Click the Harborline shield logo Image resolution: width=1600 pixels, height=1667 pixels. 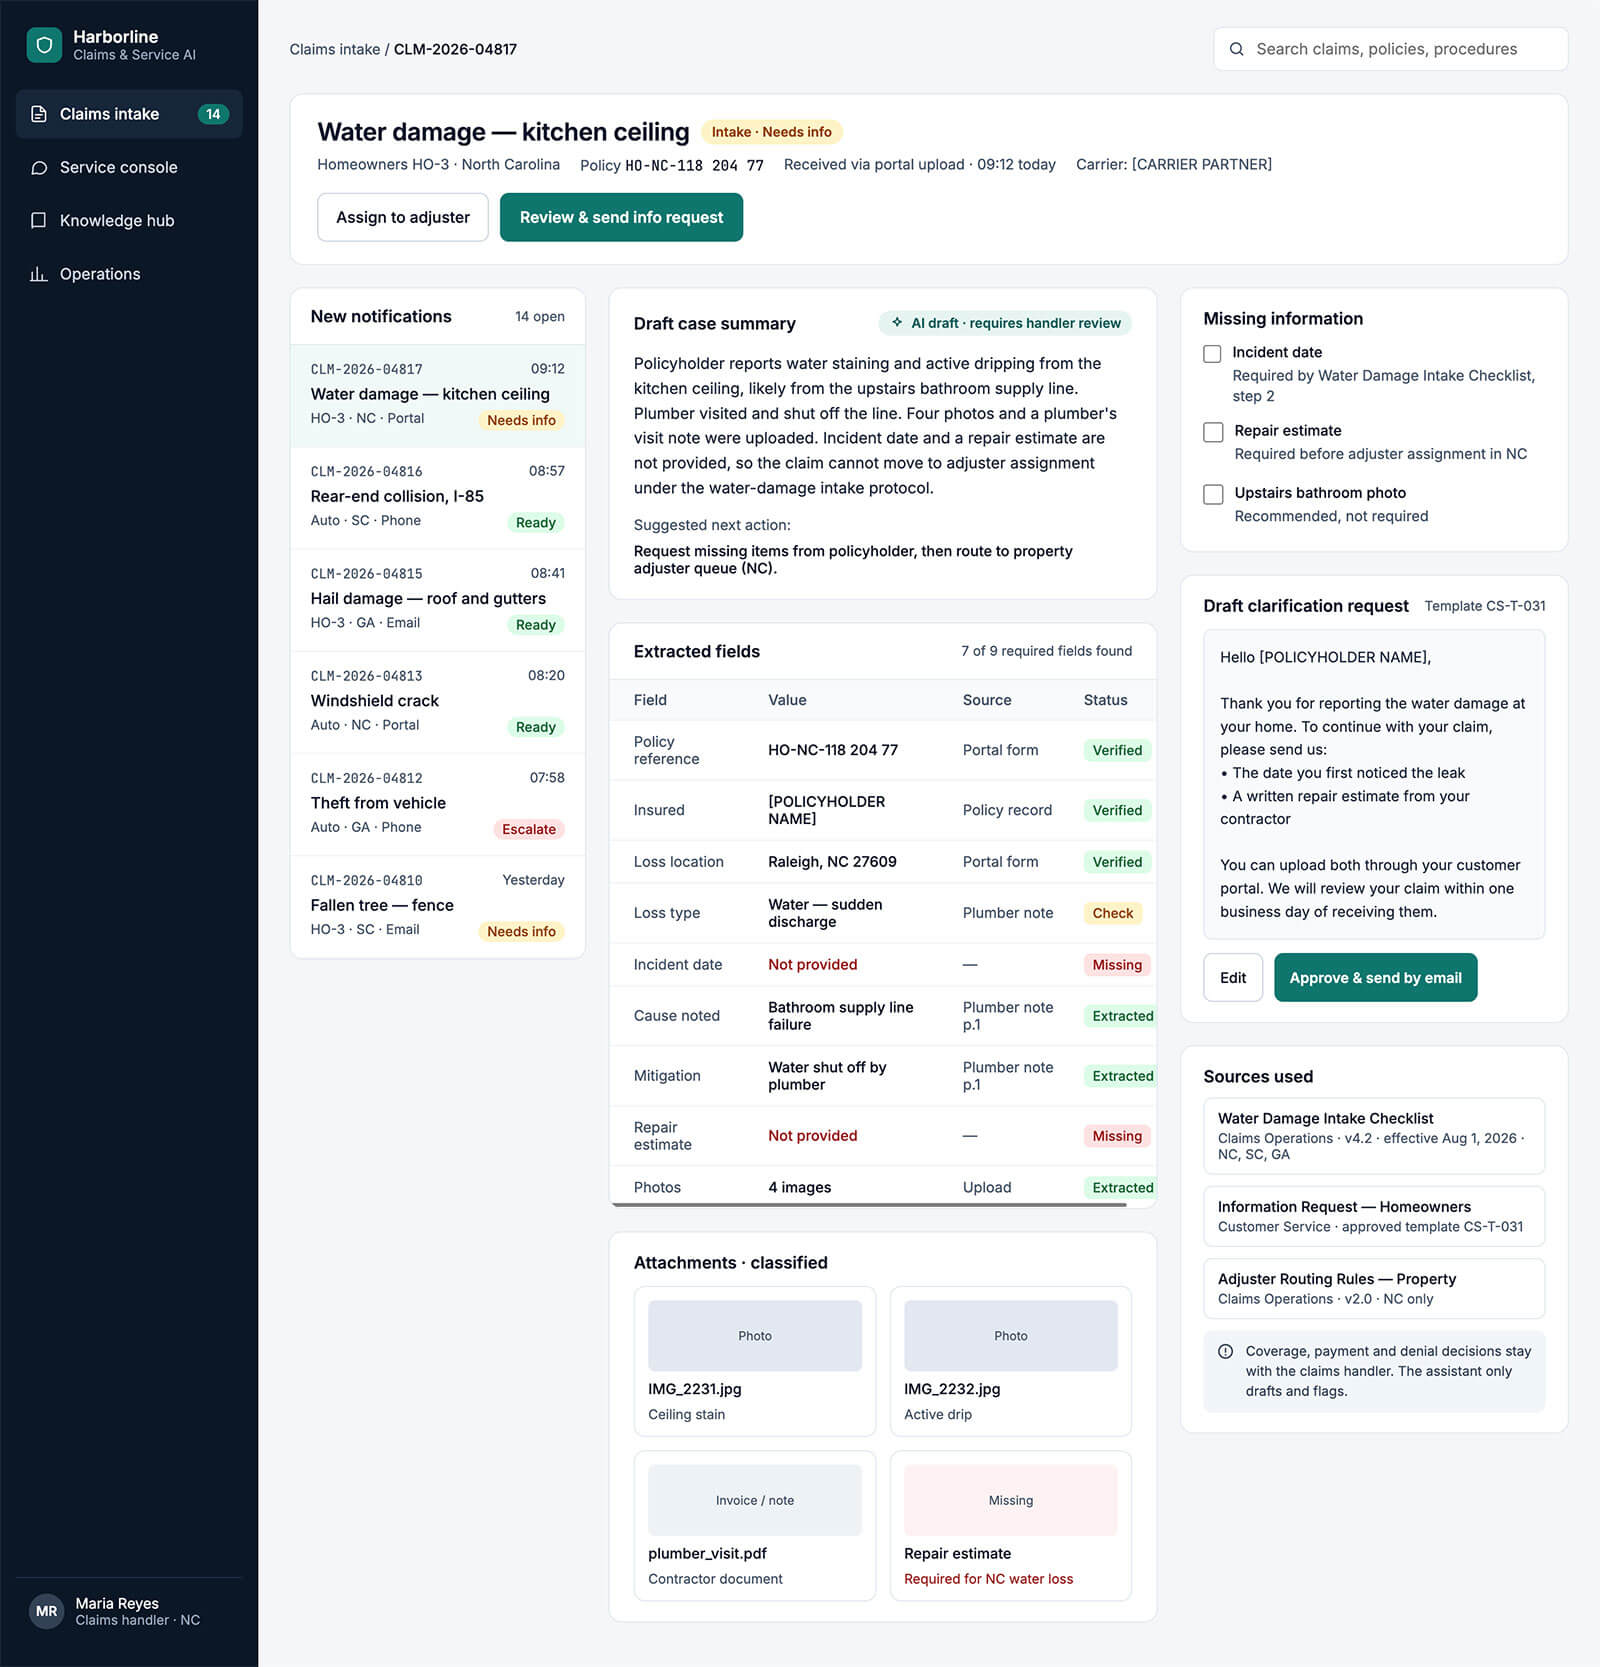point(44,45)
